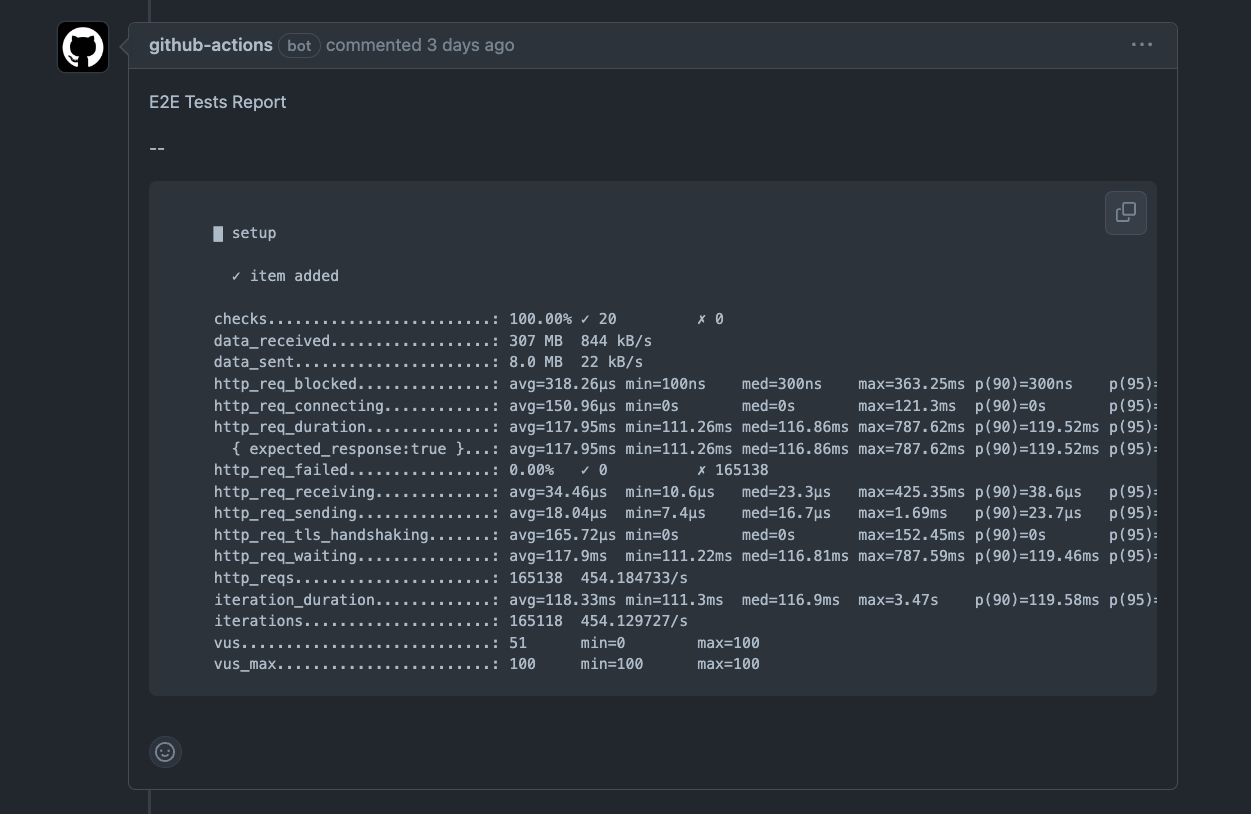Open the '3 days ago' timestamp link
Screen dimensions: 1251x814
click(x=471, y=45)
